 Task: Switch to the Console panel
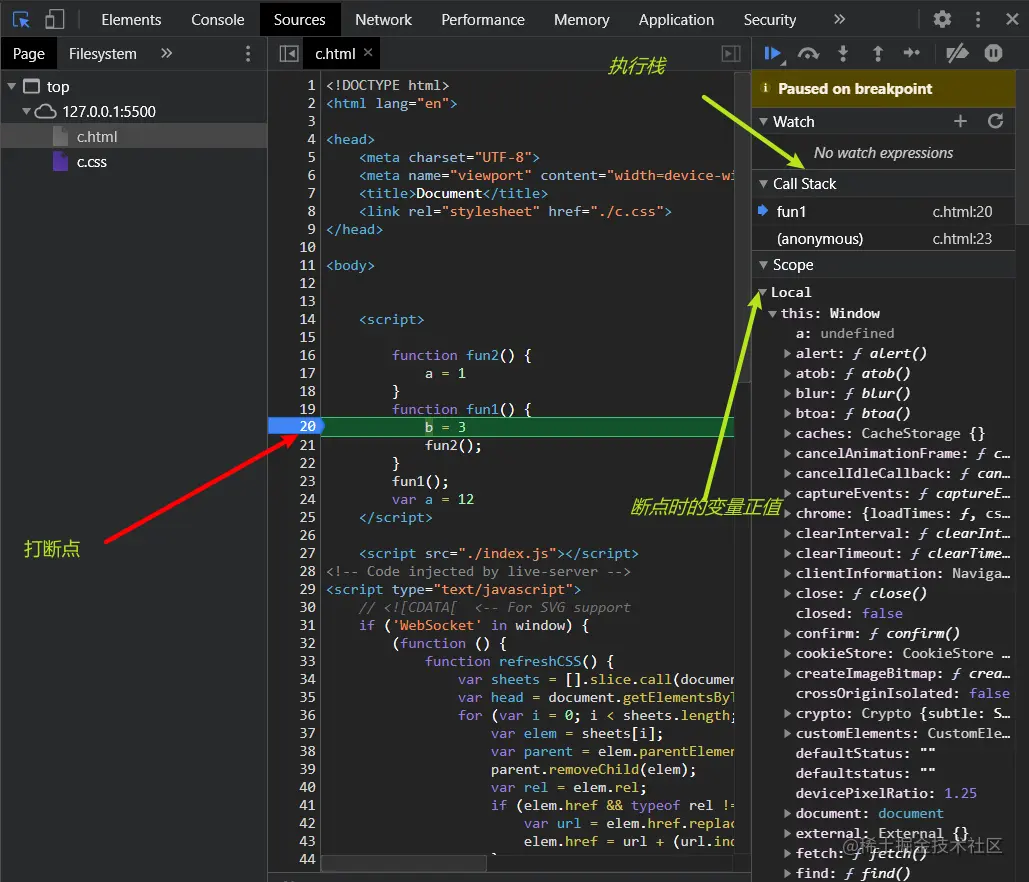(218, 20)
